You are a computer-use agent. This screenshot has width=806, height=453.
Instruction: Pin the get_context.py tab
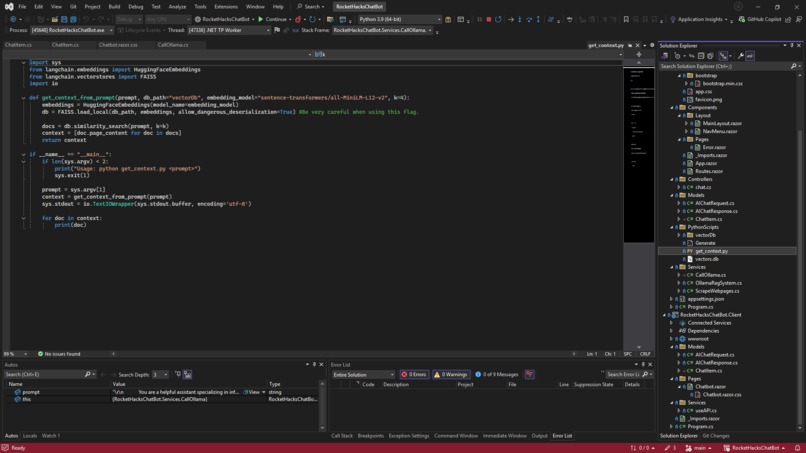630,45
